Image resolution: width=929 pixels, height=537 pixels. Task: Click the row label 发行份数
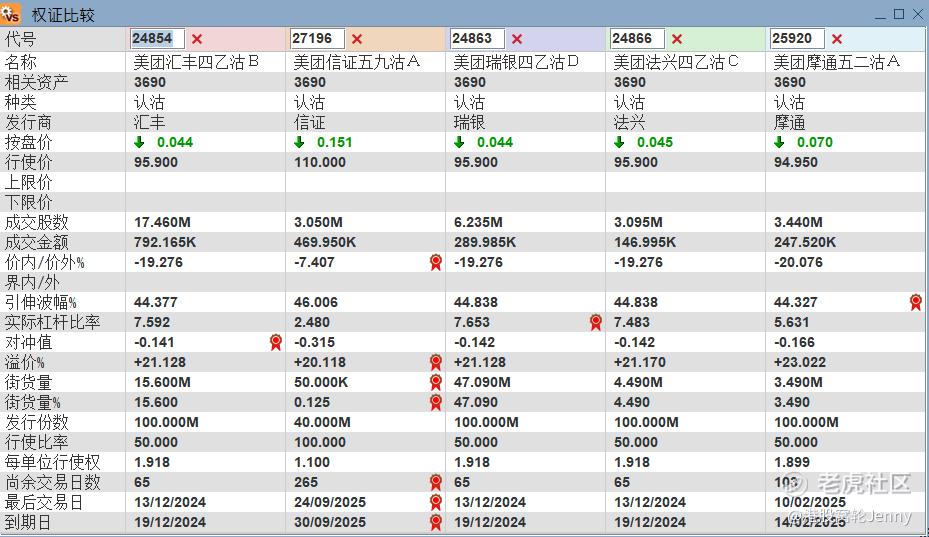pos(37,423)
